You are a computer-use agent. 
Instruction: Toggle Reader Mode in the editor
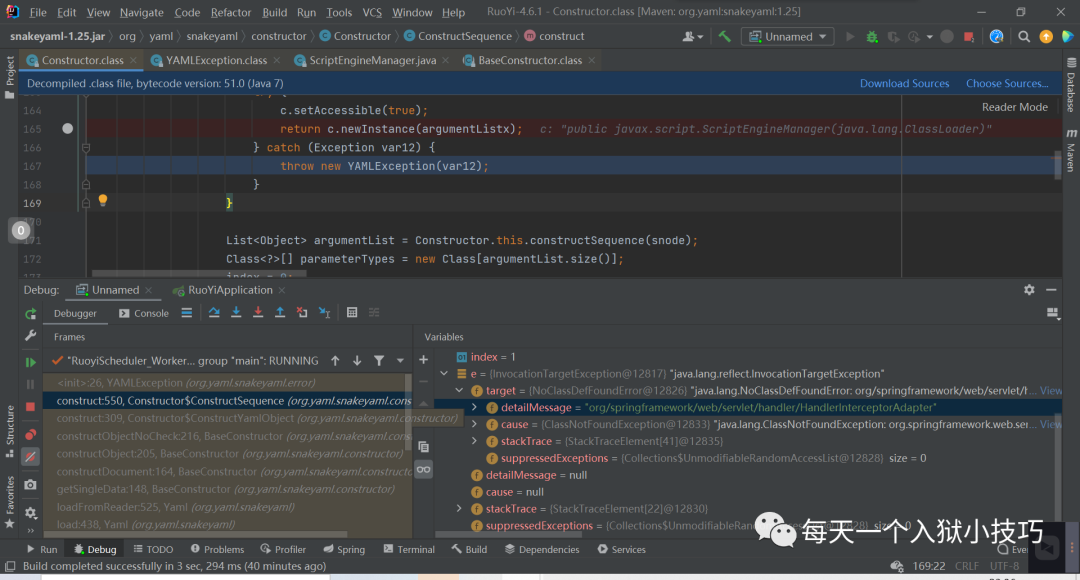[x=1015, y=107]
